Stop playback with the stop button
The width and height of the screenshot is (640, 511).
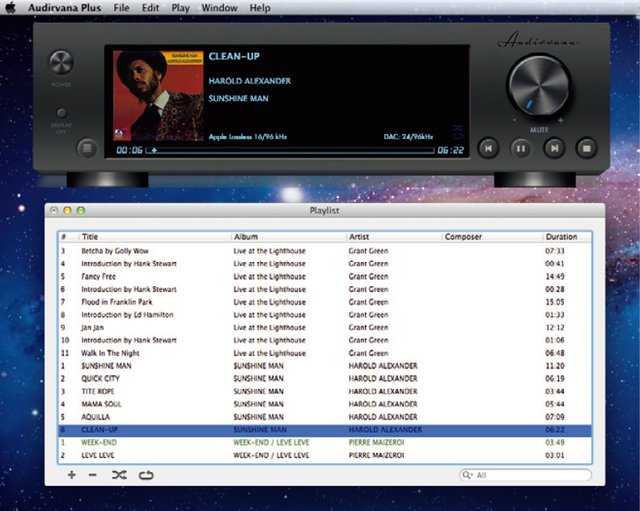click(586, 148)
